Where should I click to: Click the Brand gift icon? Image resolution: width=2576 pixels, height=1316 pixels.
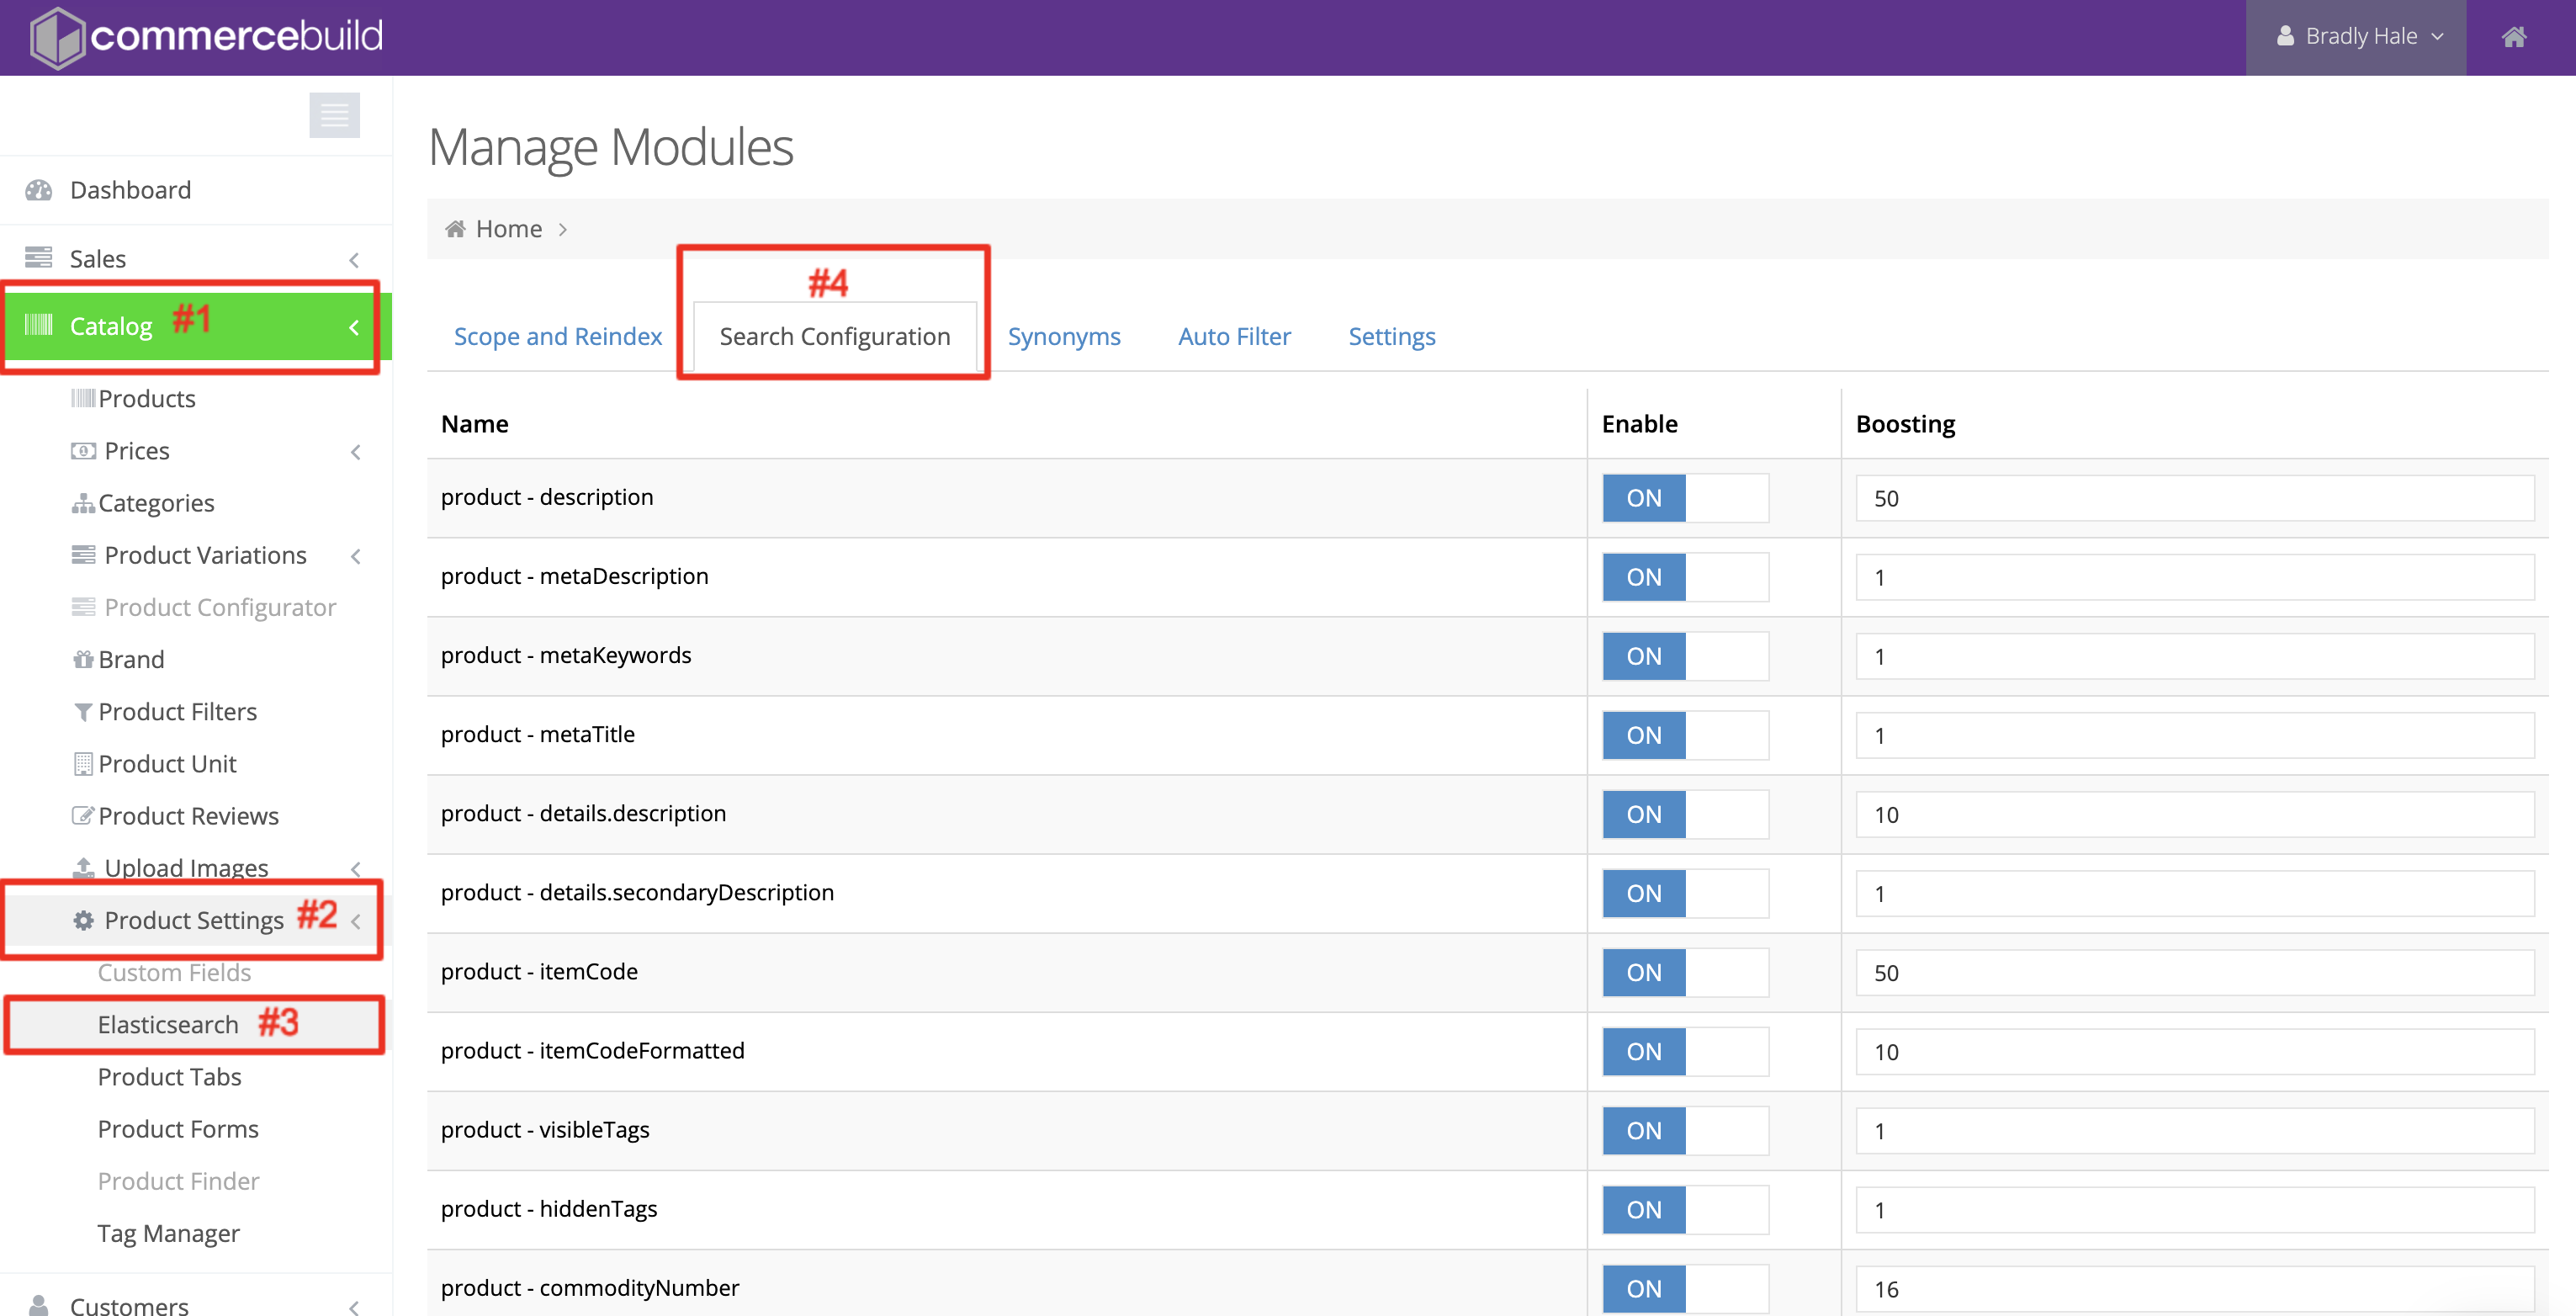83,660
